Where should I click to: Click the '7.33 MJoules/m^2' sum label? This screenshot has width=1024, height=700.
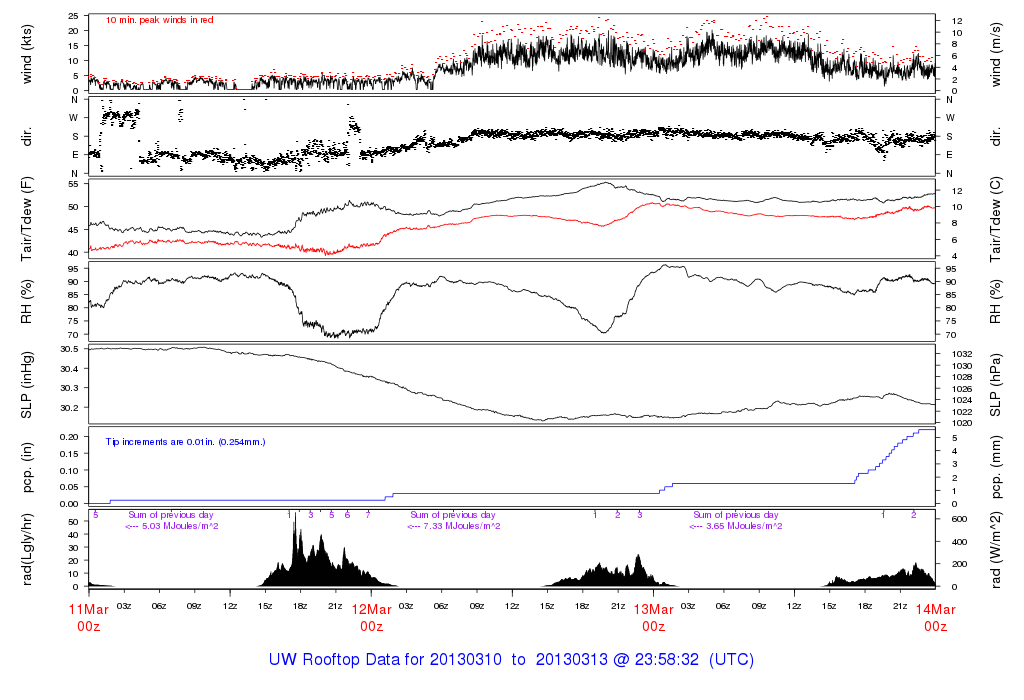pos(462,526)
